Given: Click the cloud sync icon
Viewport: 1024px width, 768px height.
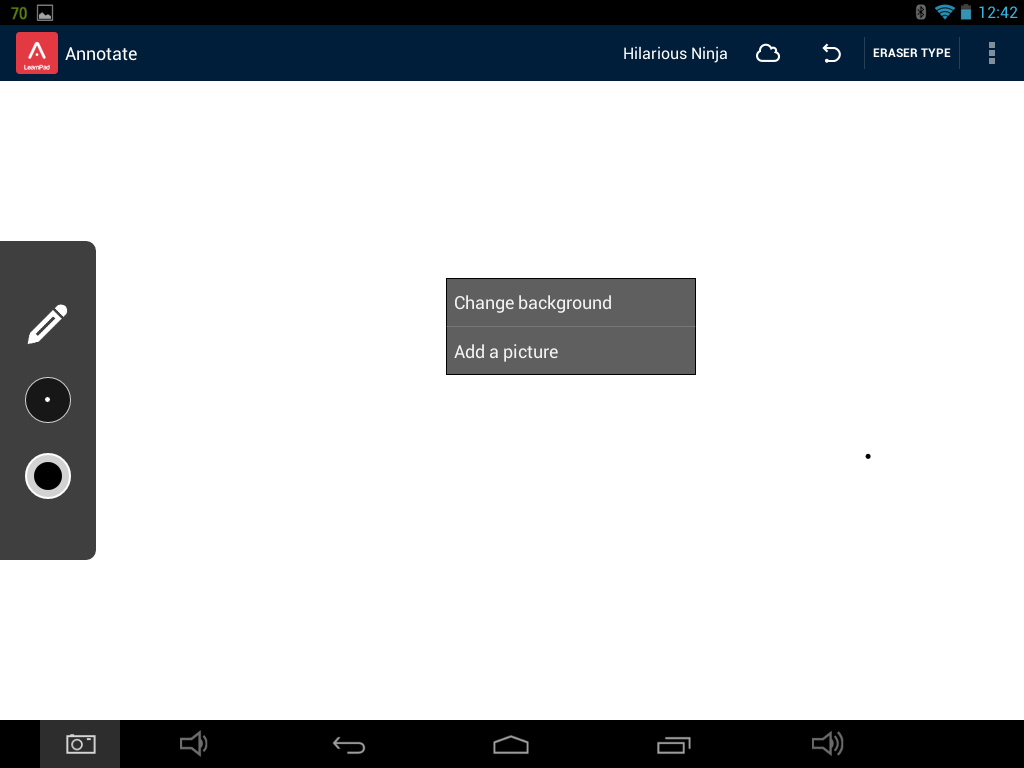Looking at the screenshot, I should [768, 54].
